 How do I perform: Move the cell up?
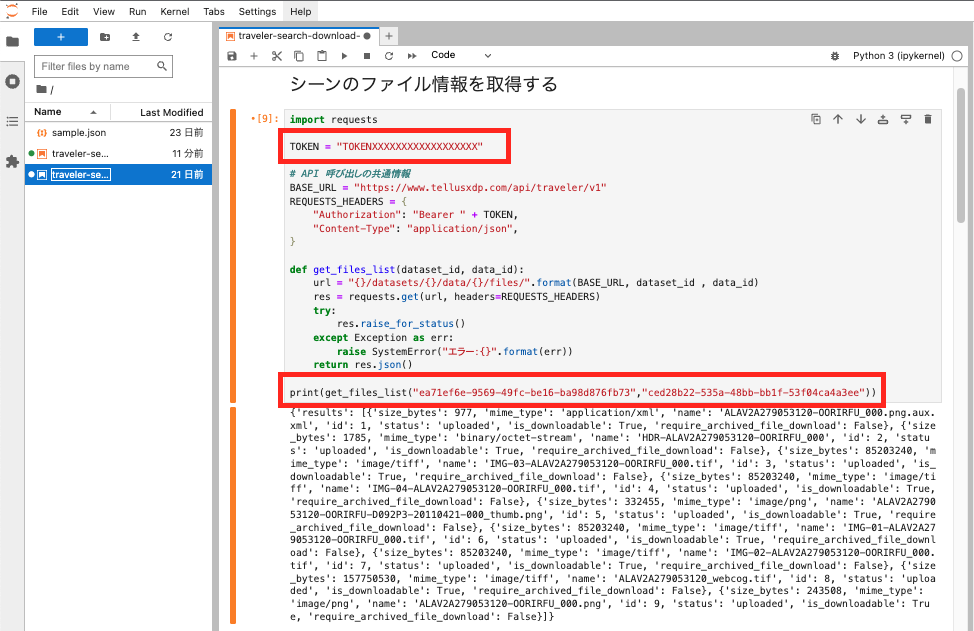pyautogui.click(x=838, y=119)
